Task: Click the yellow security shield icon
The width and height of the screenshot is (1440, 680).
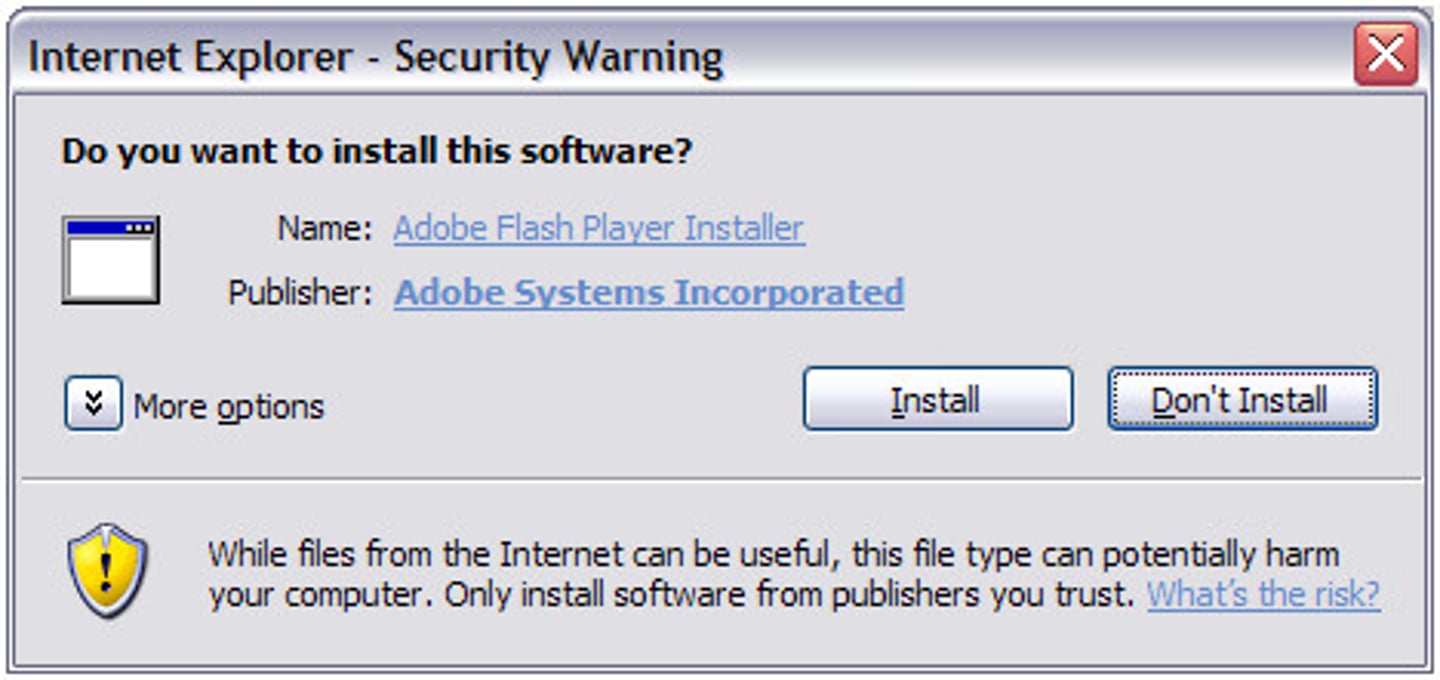Action: (x=108, y=569)
